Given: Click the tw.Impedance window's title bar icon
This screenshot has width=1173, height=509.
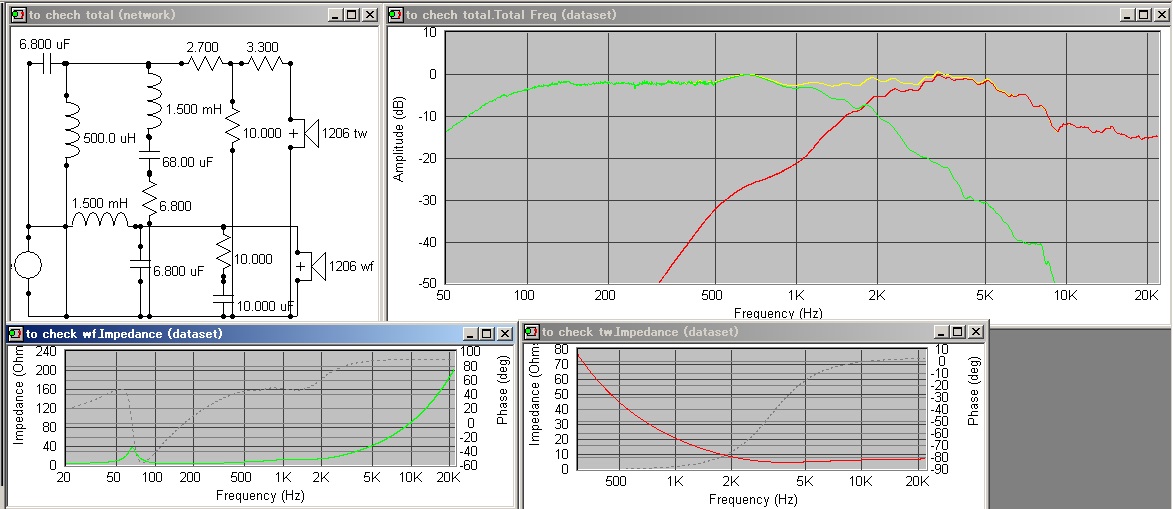Looking at the screenshot, I should point(532,332).
